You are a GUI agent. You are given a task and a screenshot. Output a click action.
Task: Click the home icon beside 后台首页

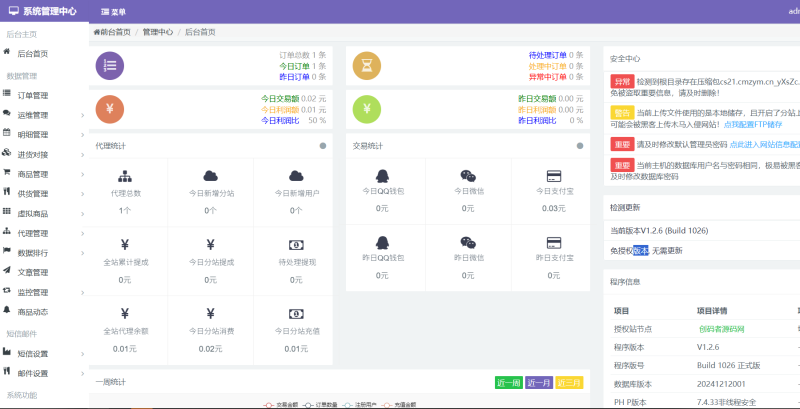pyautogui.click(x=7, y=52)
